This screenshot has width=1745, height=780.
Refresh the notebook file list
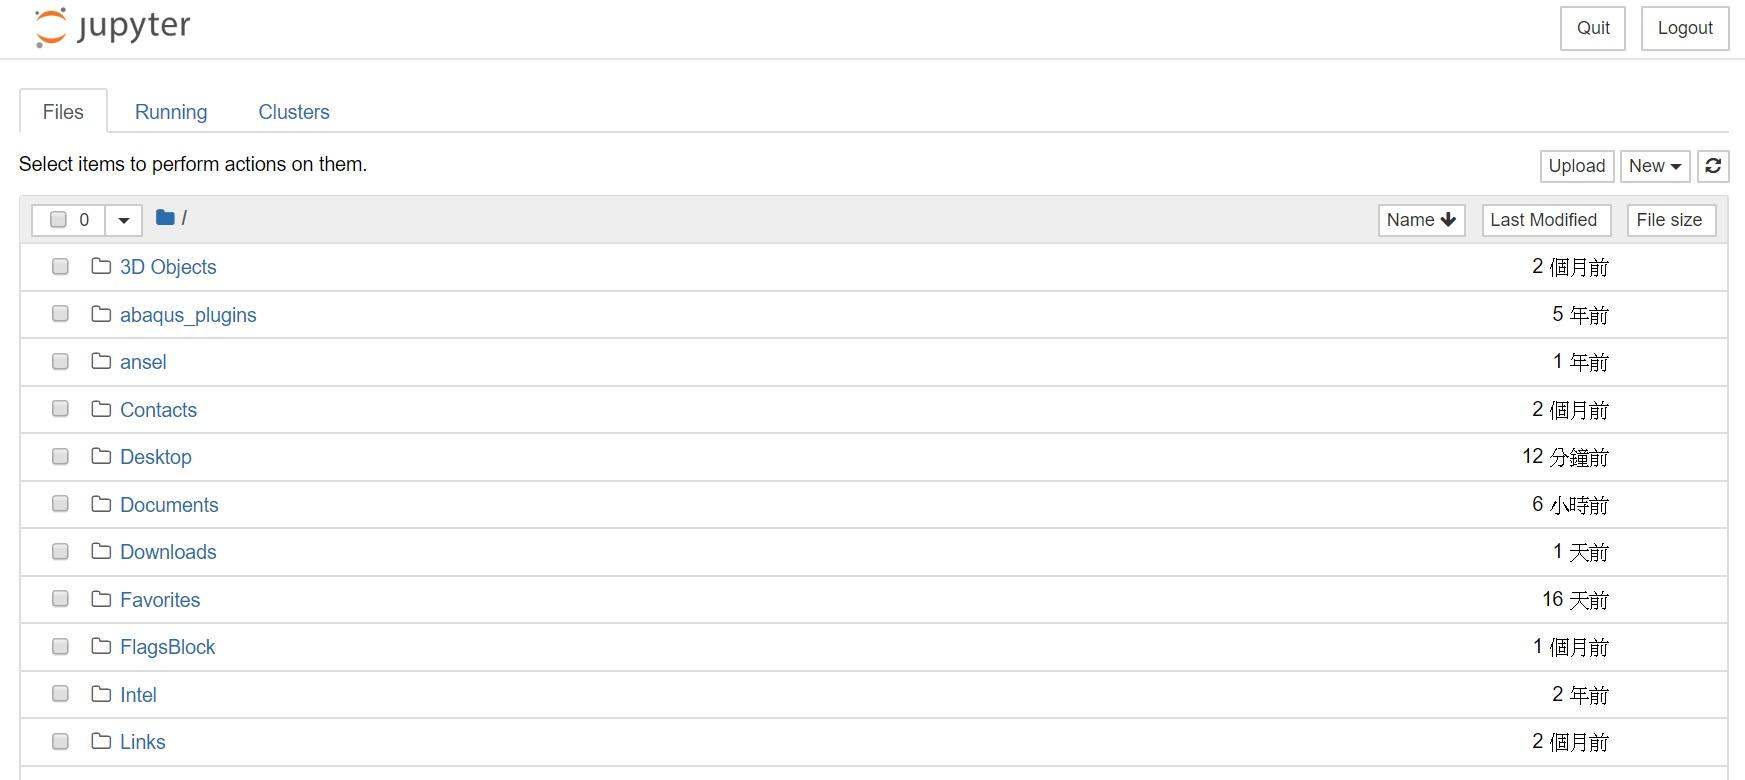point(1713,166)
